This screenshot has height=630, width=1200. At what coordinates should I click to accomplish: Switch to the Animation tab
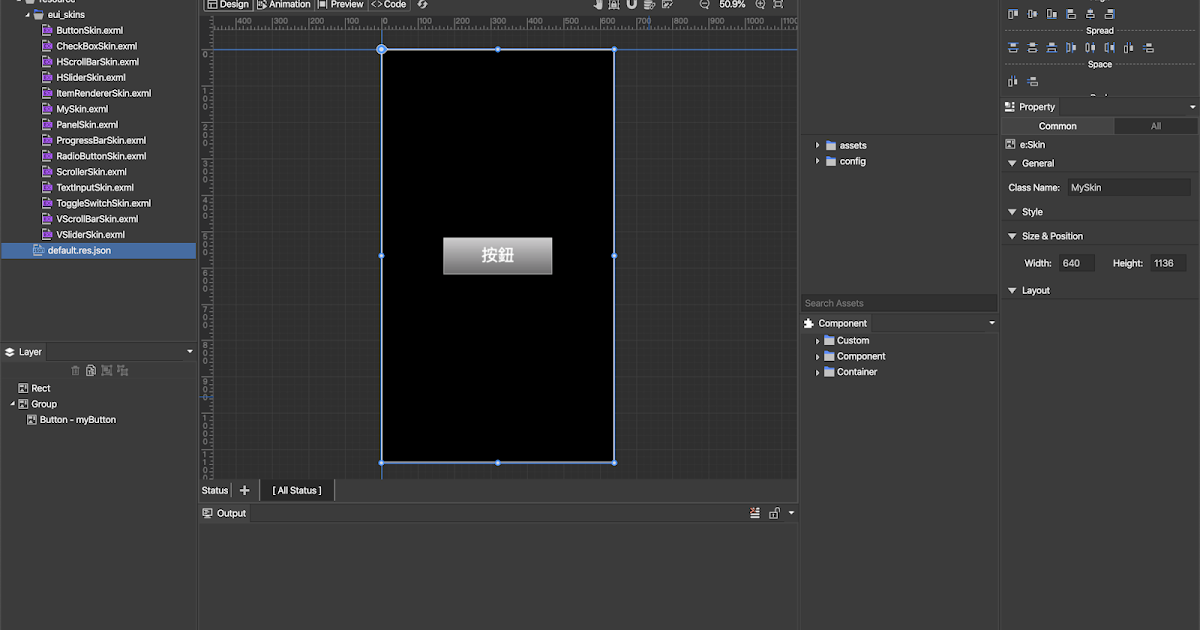[x=284, y=5]
